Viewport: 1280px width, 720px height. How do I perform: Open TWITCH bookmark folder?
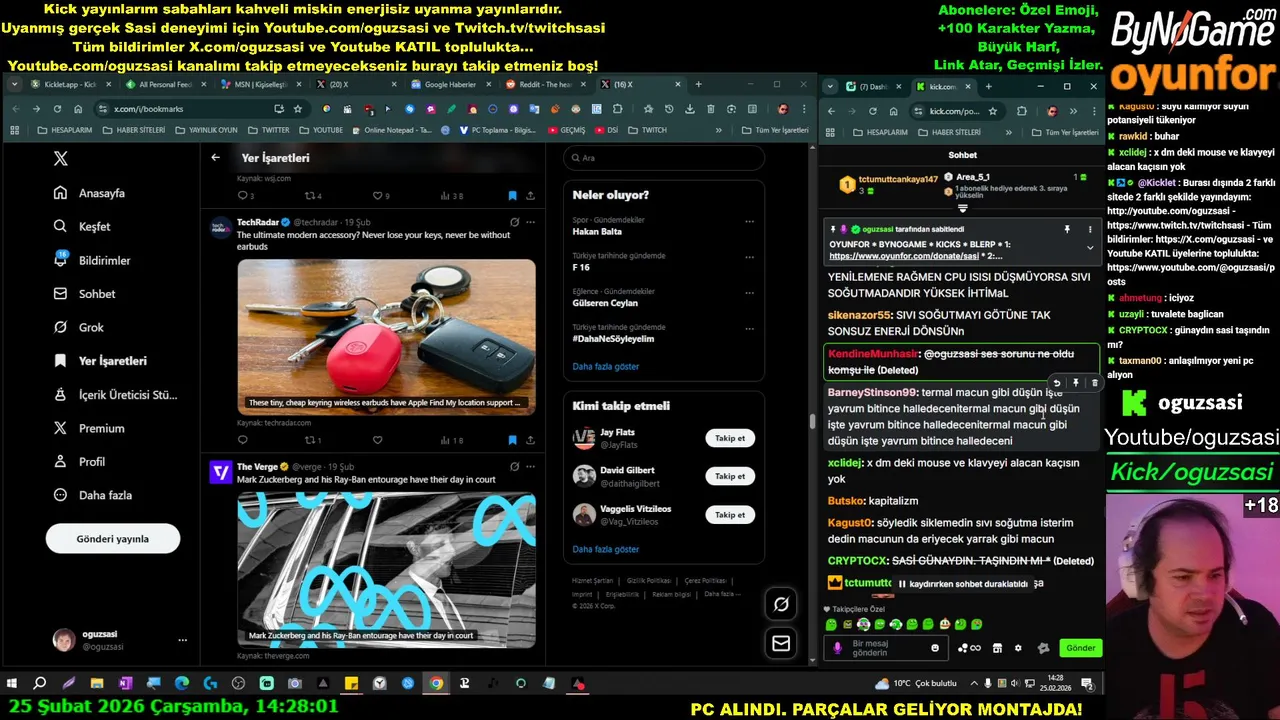pos(648,130)
